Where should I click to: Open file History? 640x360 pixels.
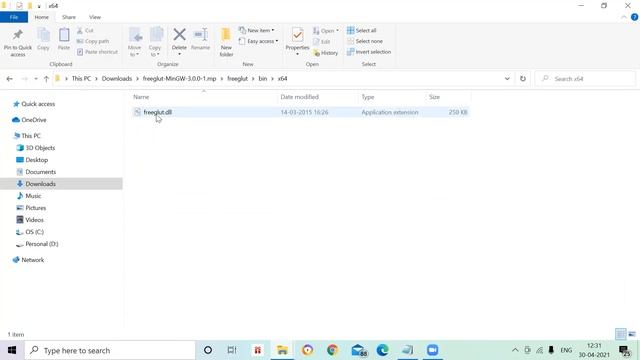coord(326,53)
